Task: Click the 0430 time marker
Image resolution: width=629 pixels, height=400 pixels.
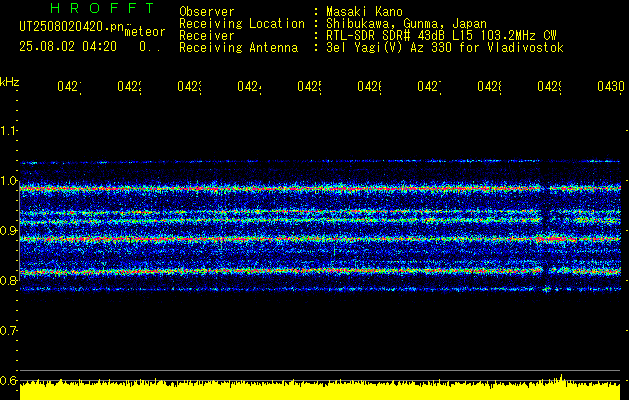Action: 611,87
